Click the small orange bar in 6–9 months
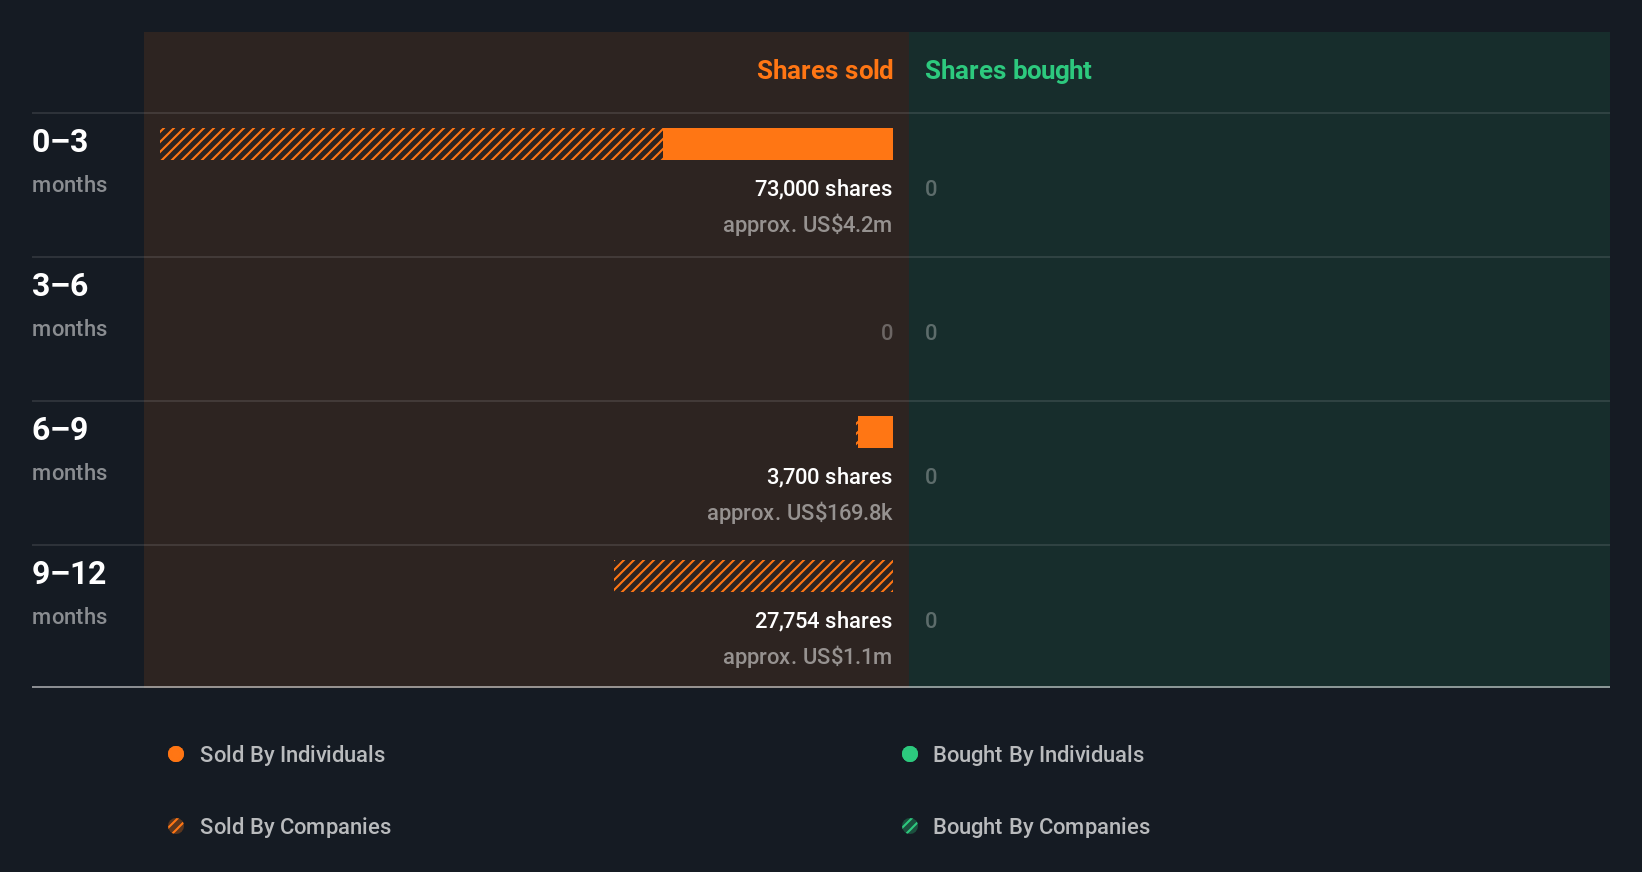The width and height of the screenshot is (1642, 872). (875, 432)
